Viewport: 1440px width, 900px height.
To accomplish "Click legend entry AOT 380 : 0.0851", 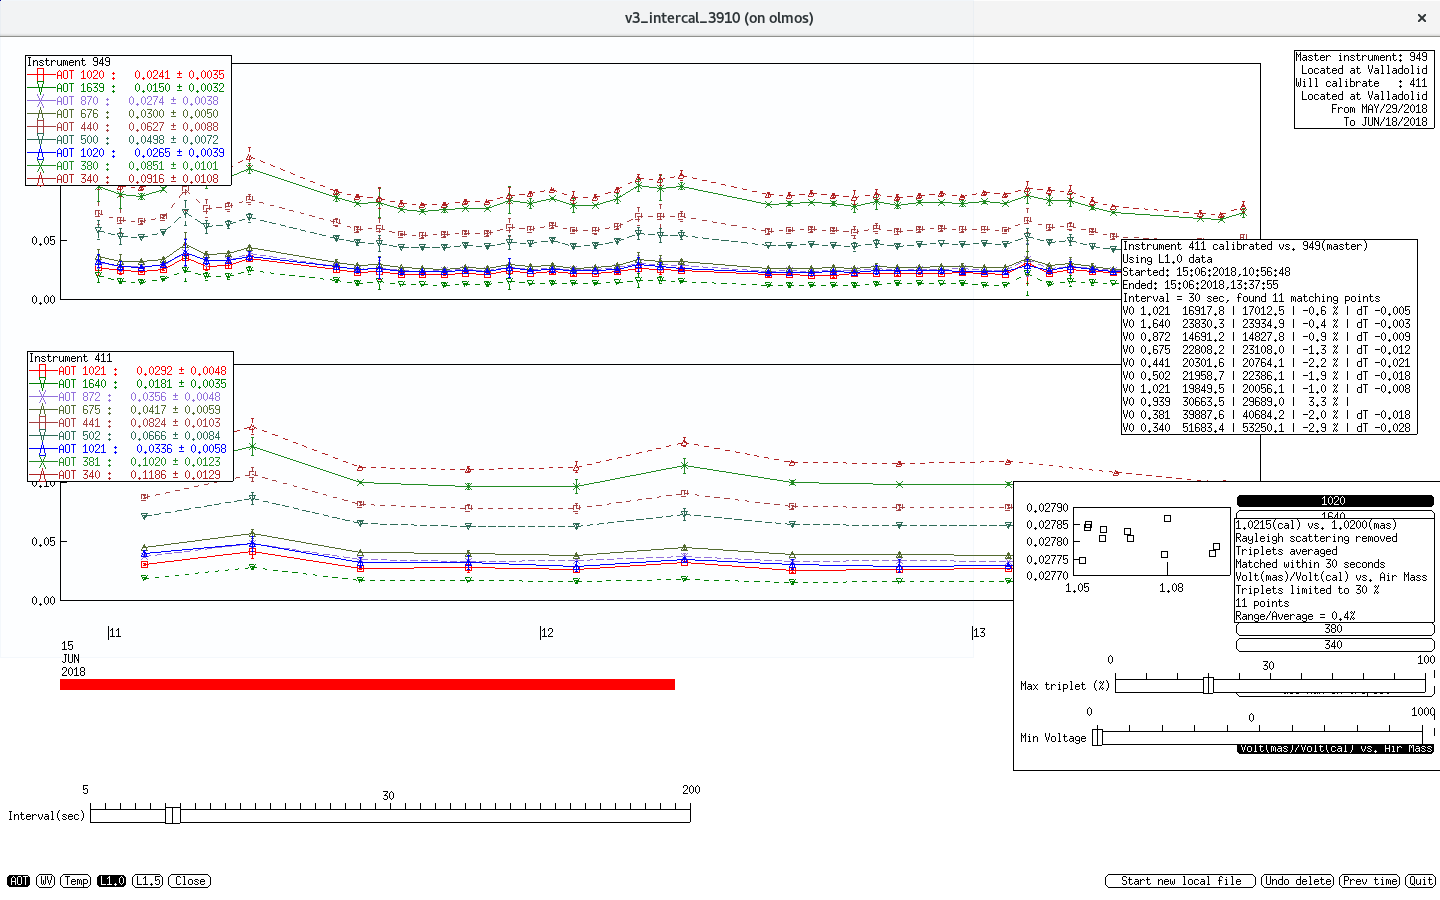I will (x=128, y=166).
